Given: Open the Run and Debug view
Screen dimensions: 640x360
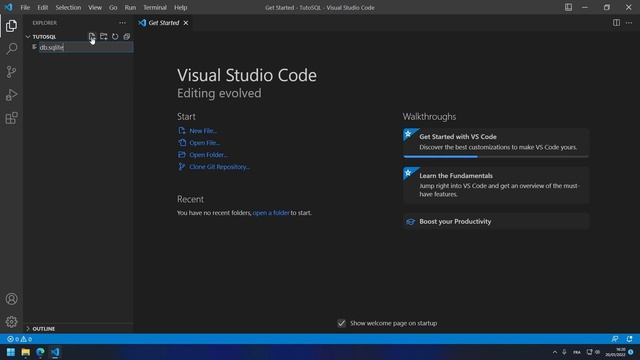Looking at the screenshot, I should coord(11,95).
